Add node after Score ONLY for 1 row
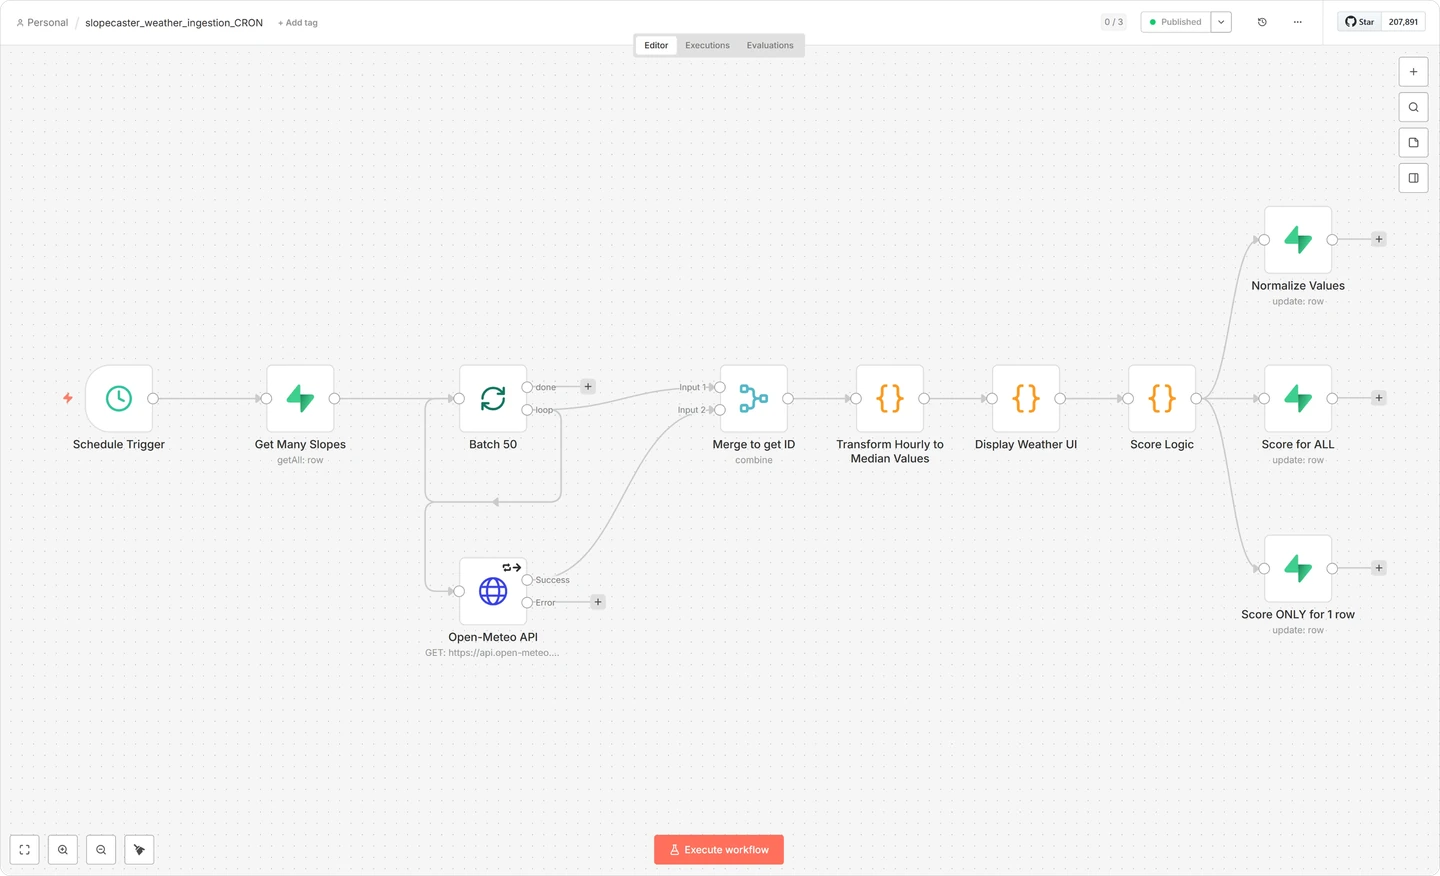Image resolution: width=1440 pixels, height=876 pixels. (1379, 568)
